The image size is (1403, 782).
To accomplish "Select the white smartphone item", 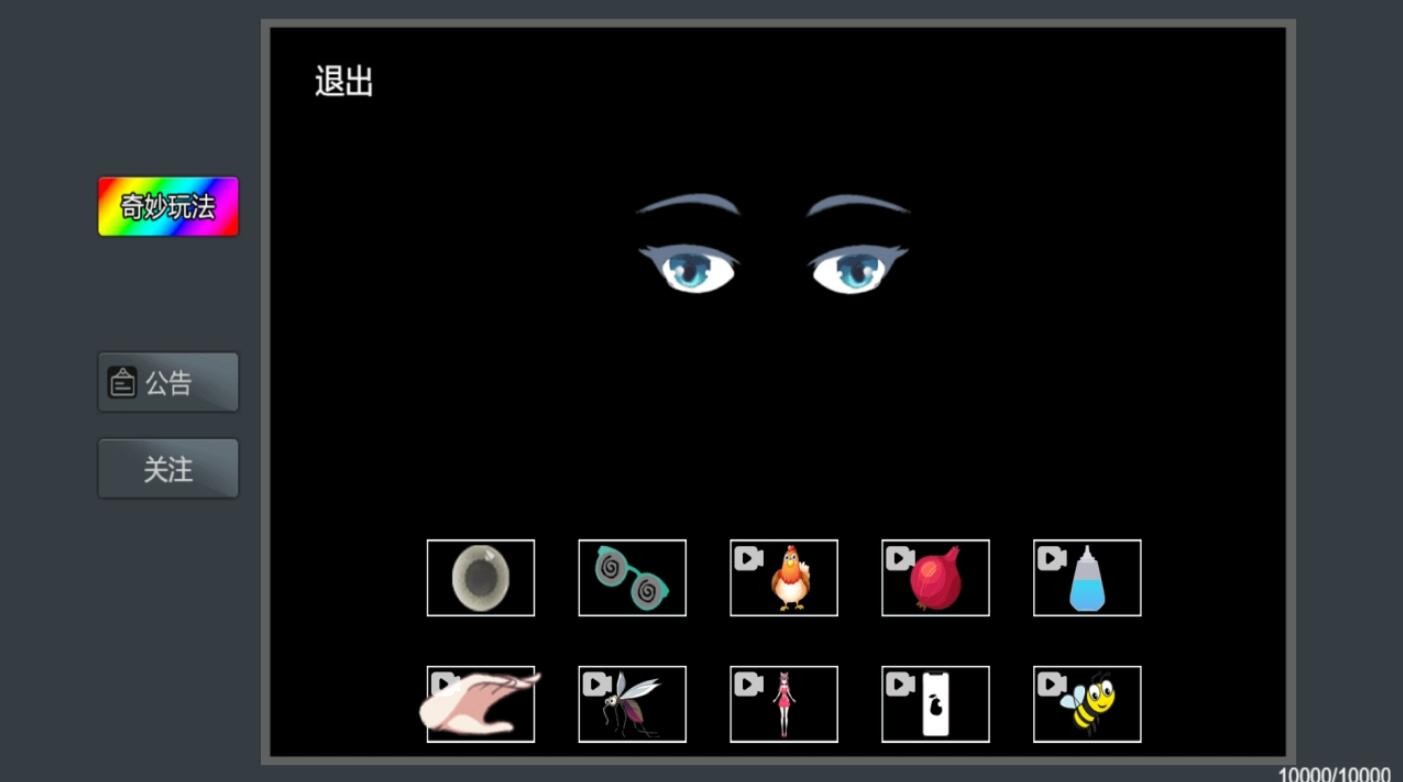I will (935, 704).
